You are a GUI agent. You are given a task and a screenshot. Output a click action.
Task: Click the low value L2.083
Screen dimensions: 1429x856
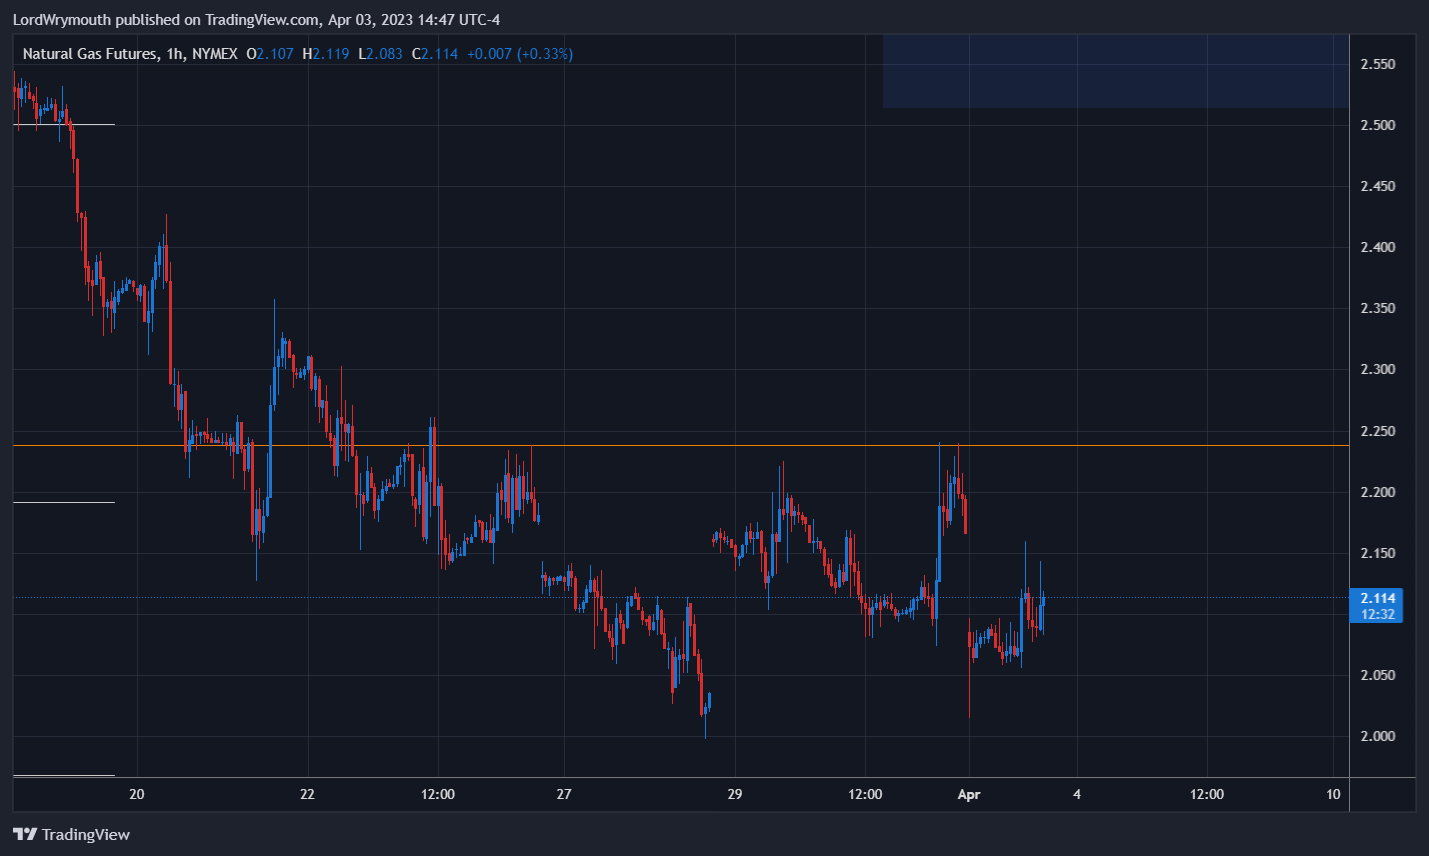(381, 54)
